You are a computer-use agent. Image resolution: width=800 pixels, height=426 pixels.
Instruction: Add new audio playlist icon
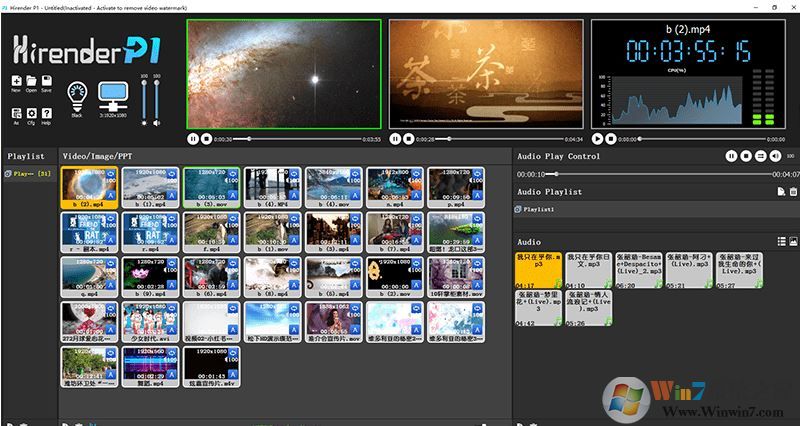click(x=781, y=192)
